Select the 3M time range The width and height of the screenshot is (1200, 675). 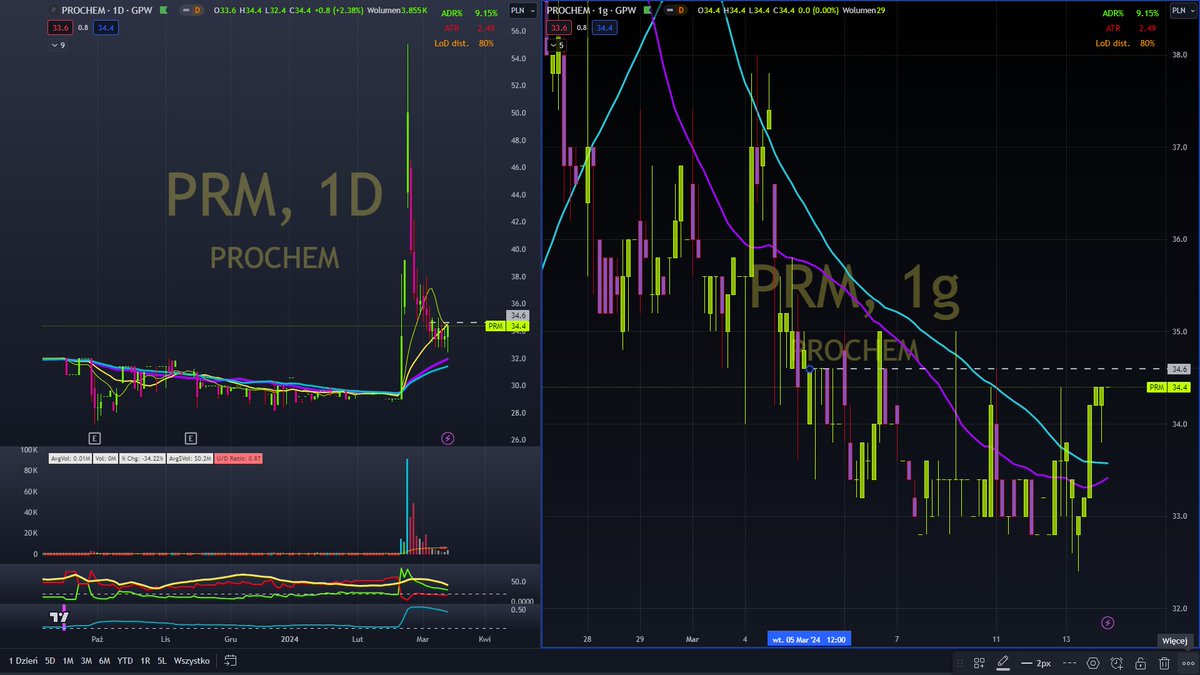[86, 661]
